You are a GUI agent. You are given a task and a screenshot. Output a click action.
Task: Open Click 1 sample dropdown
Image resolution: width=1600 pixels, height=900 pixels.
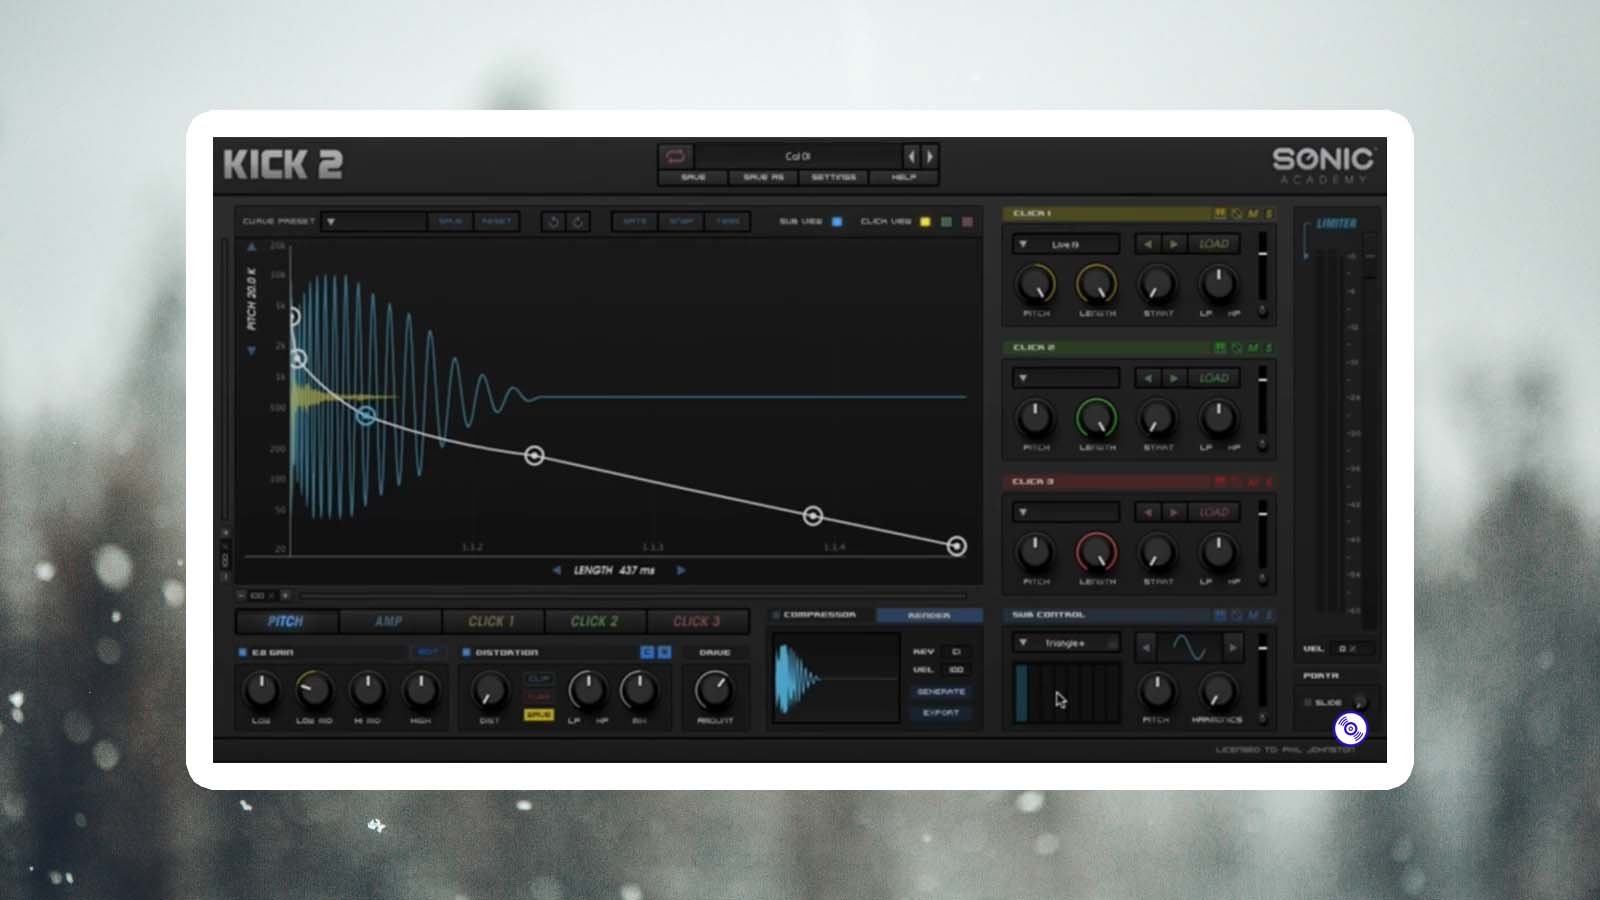(1065, 244)
